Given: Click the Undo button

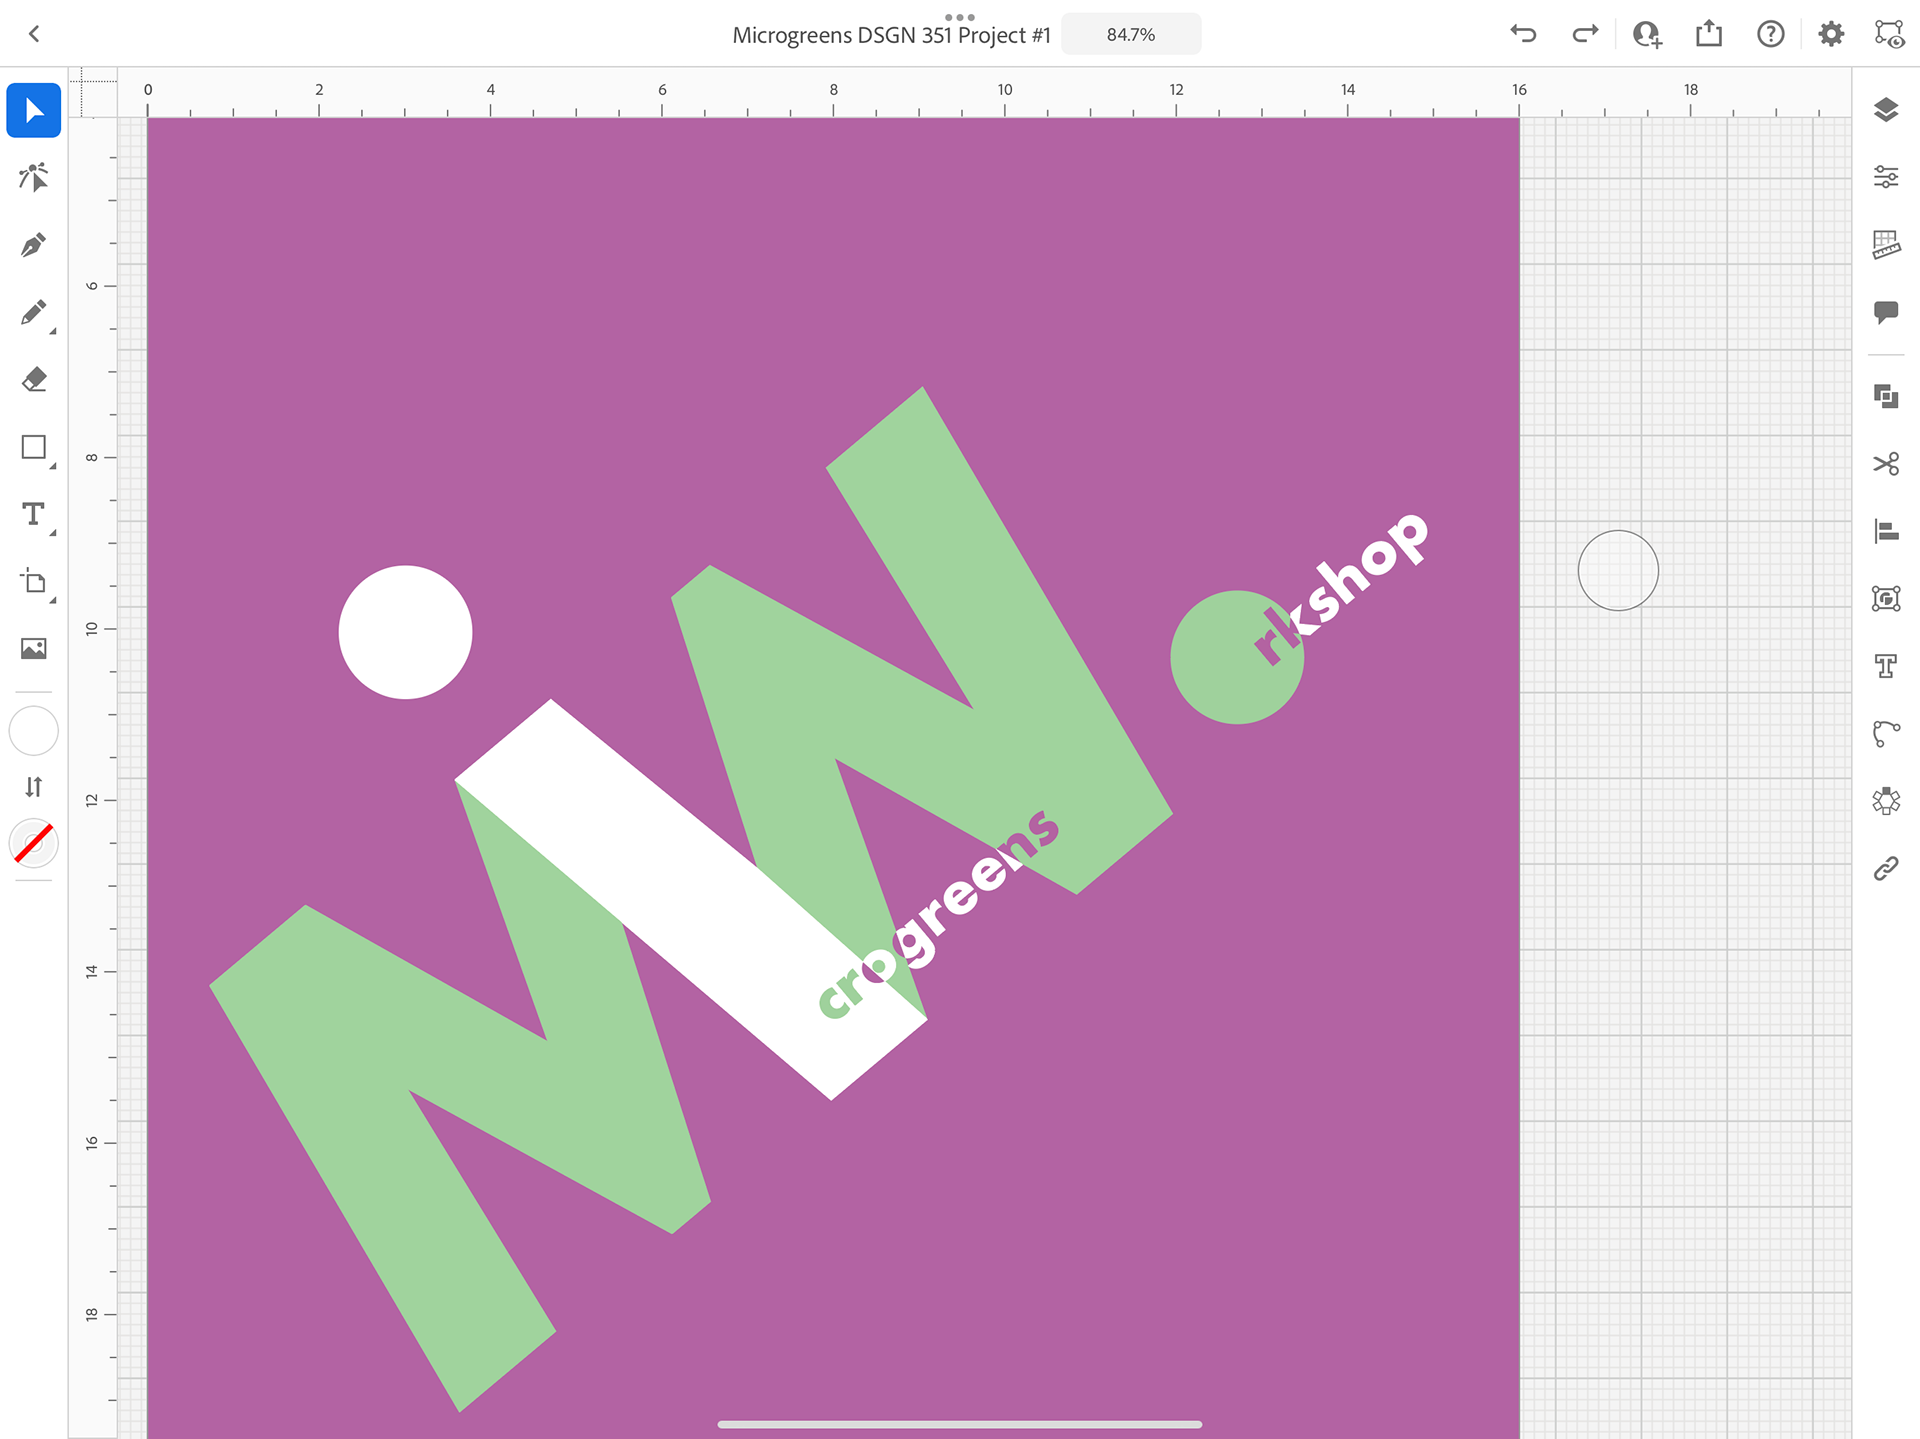Looking at the screenshot, I should click(x=1523, y=34).
